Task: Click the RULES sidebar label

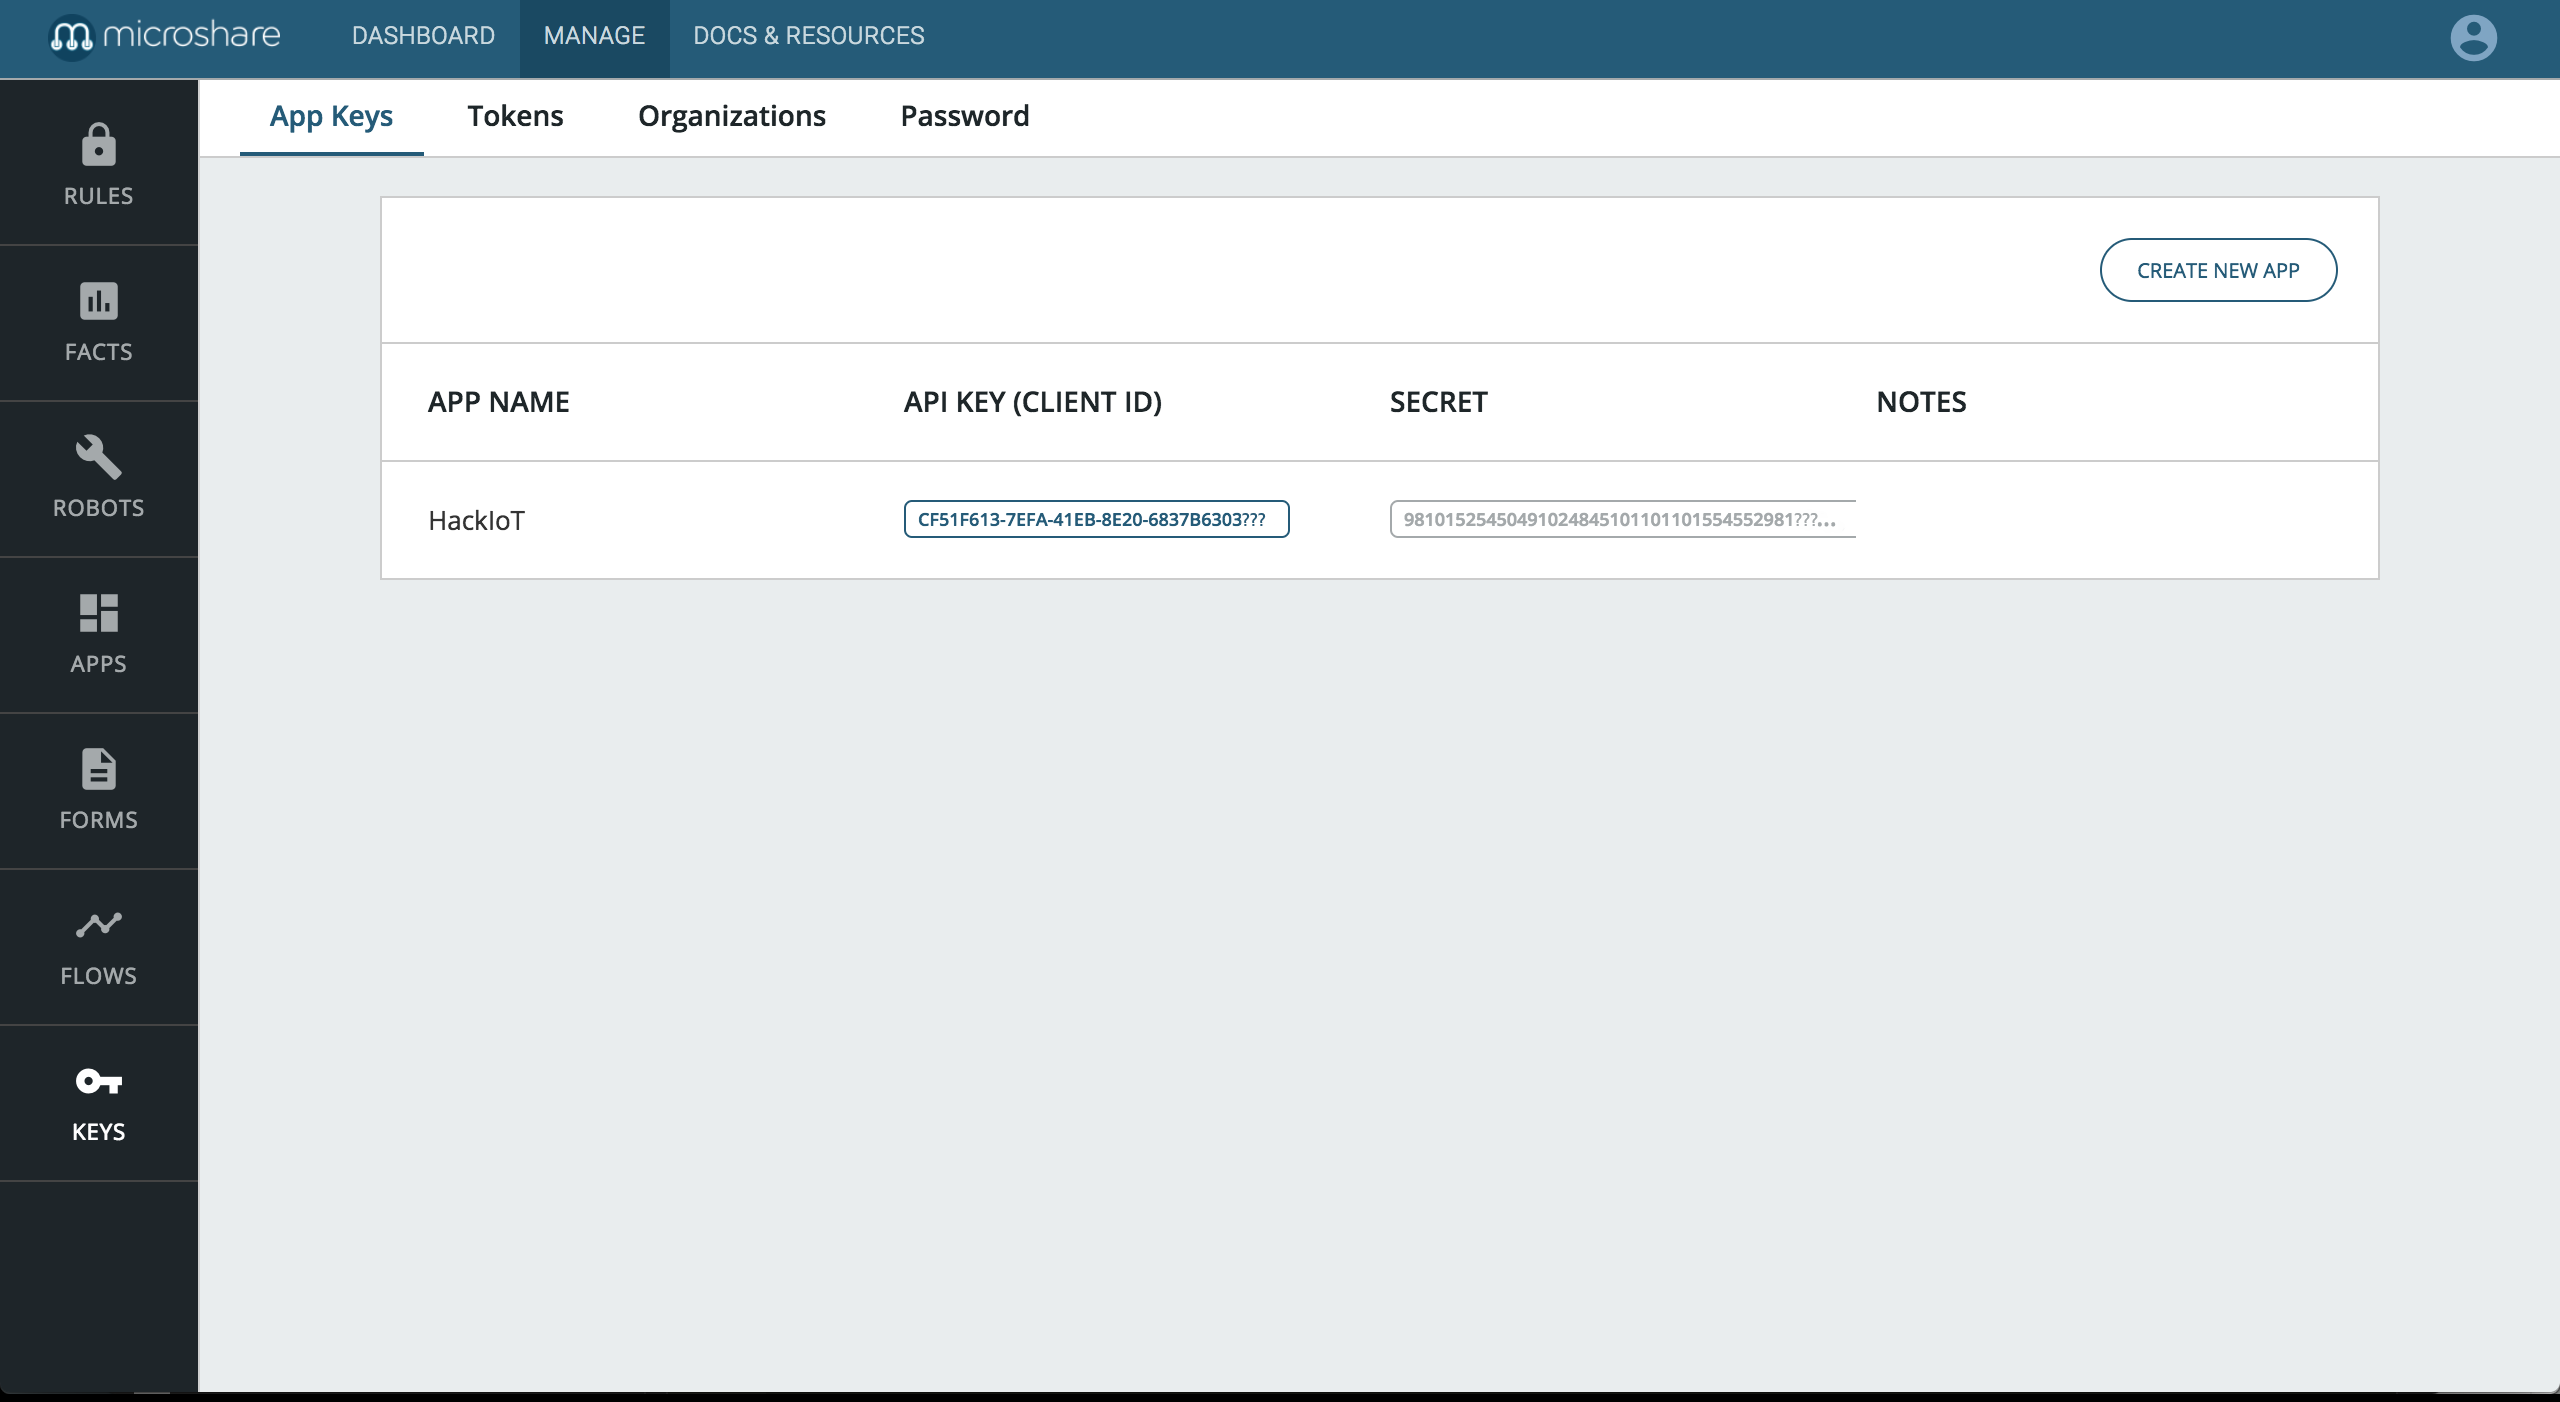Action: click(x=98, y=196)
